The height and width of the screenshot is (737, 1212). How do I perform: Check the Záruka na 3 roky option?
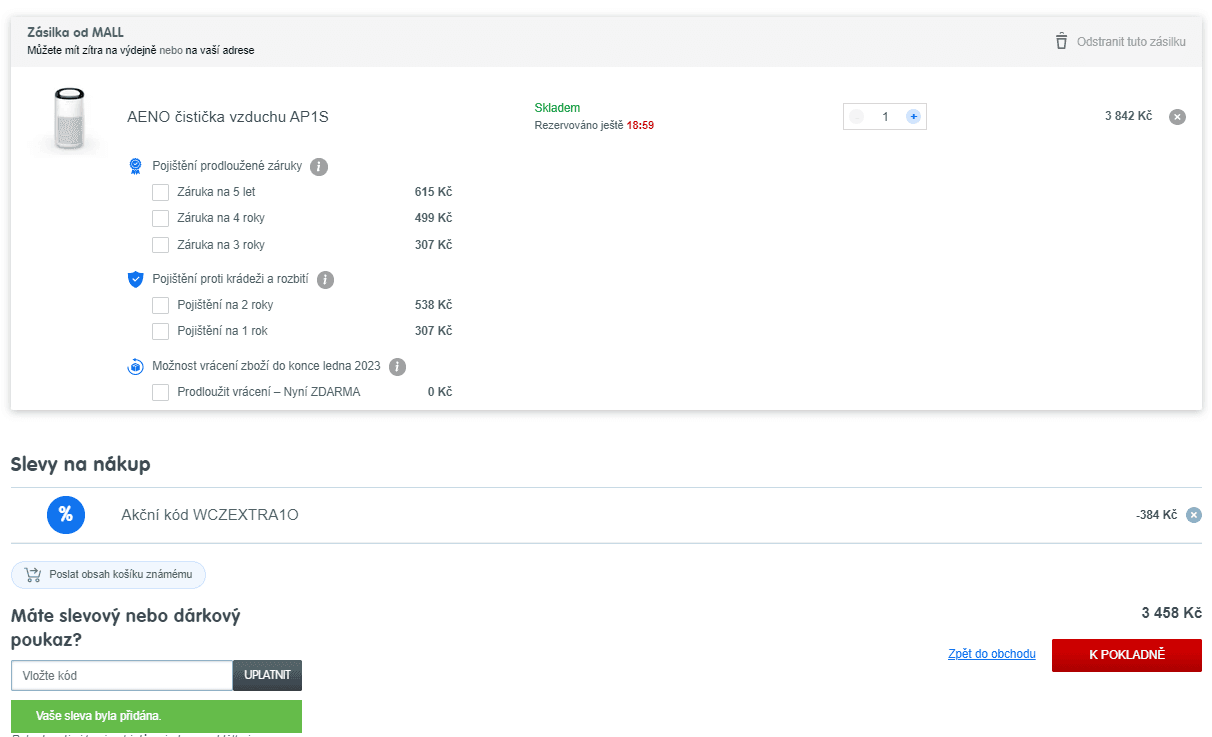click(x=160, y=245)
